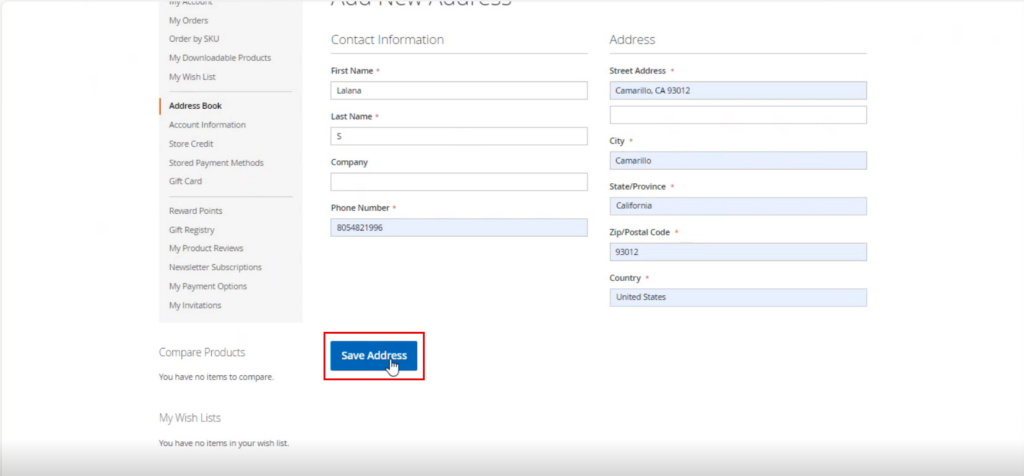Click the second empty Street Address line
Image resolution: width=1024 pixels, height=476 pixels.
tap(738, 115)
